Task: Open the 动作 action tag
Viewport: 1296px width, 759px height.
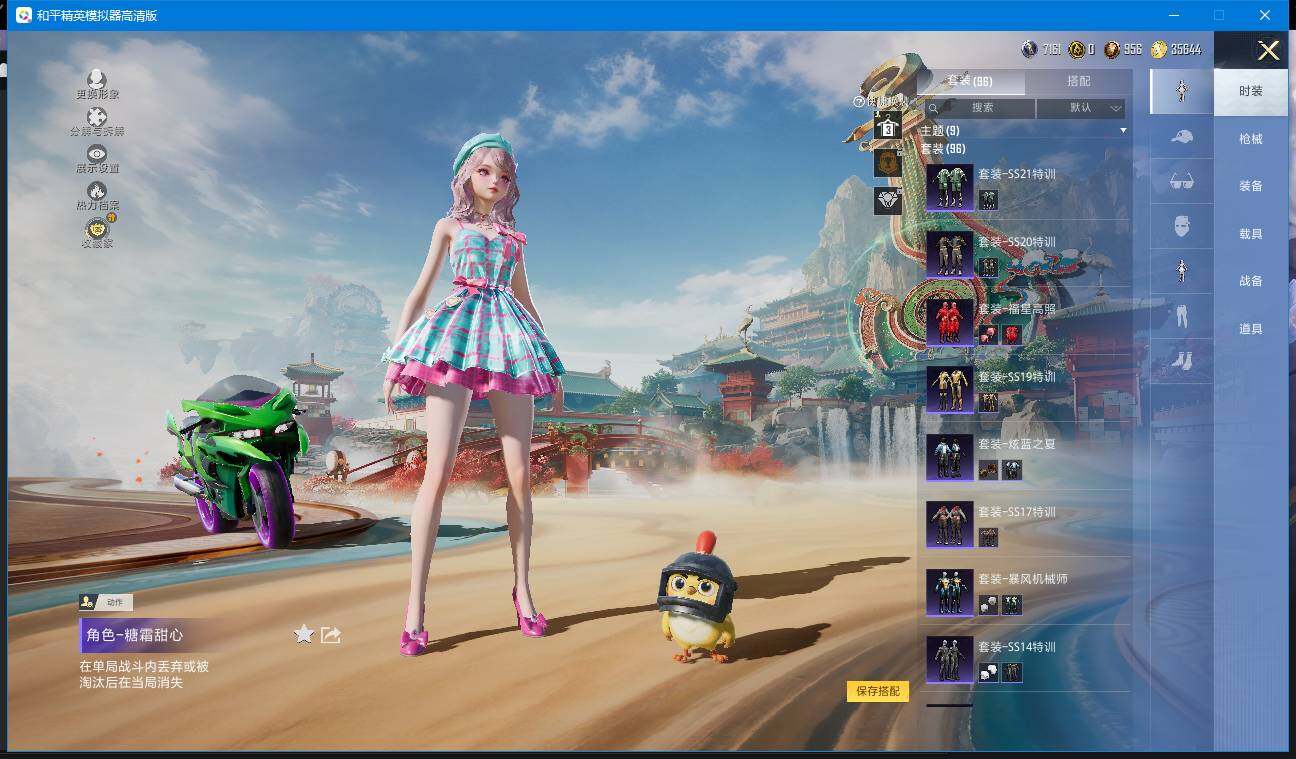Action: click(x=106, y=602)
